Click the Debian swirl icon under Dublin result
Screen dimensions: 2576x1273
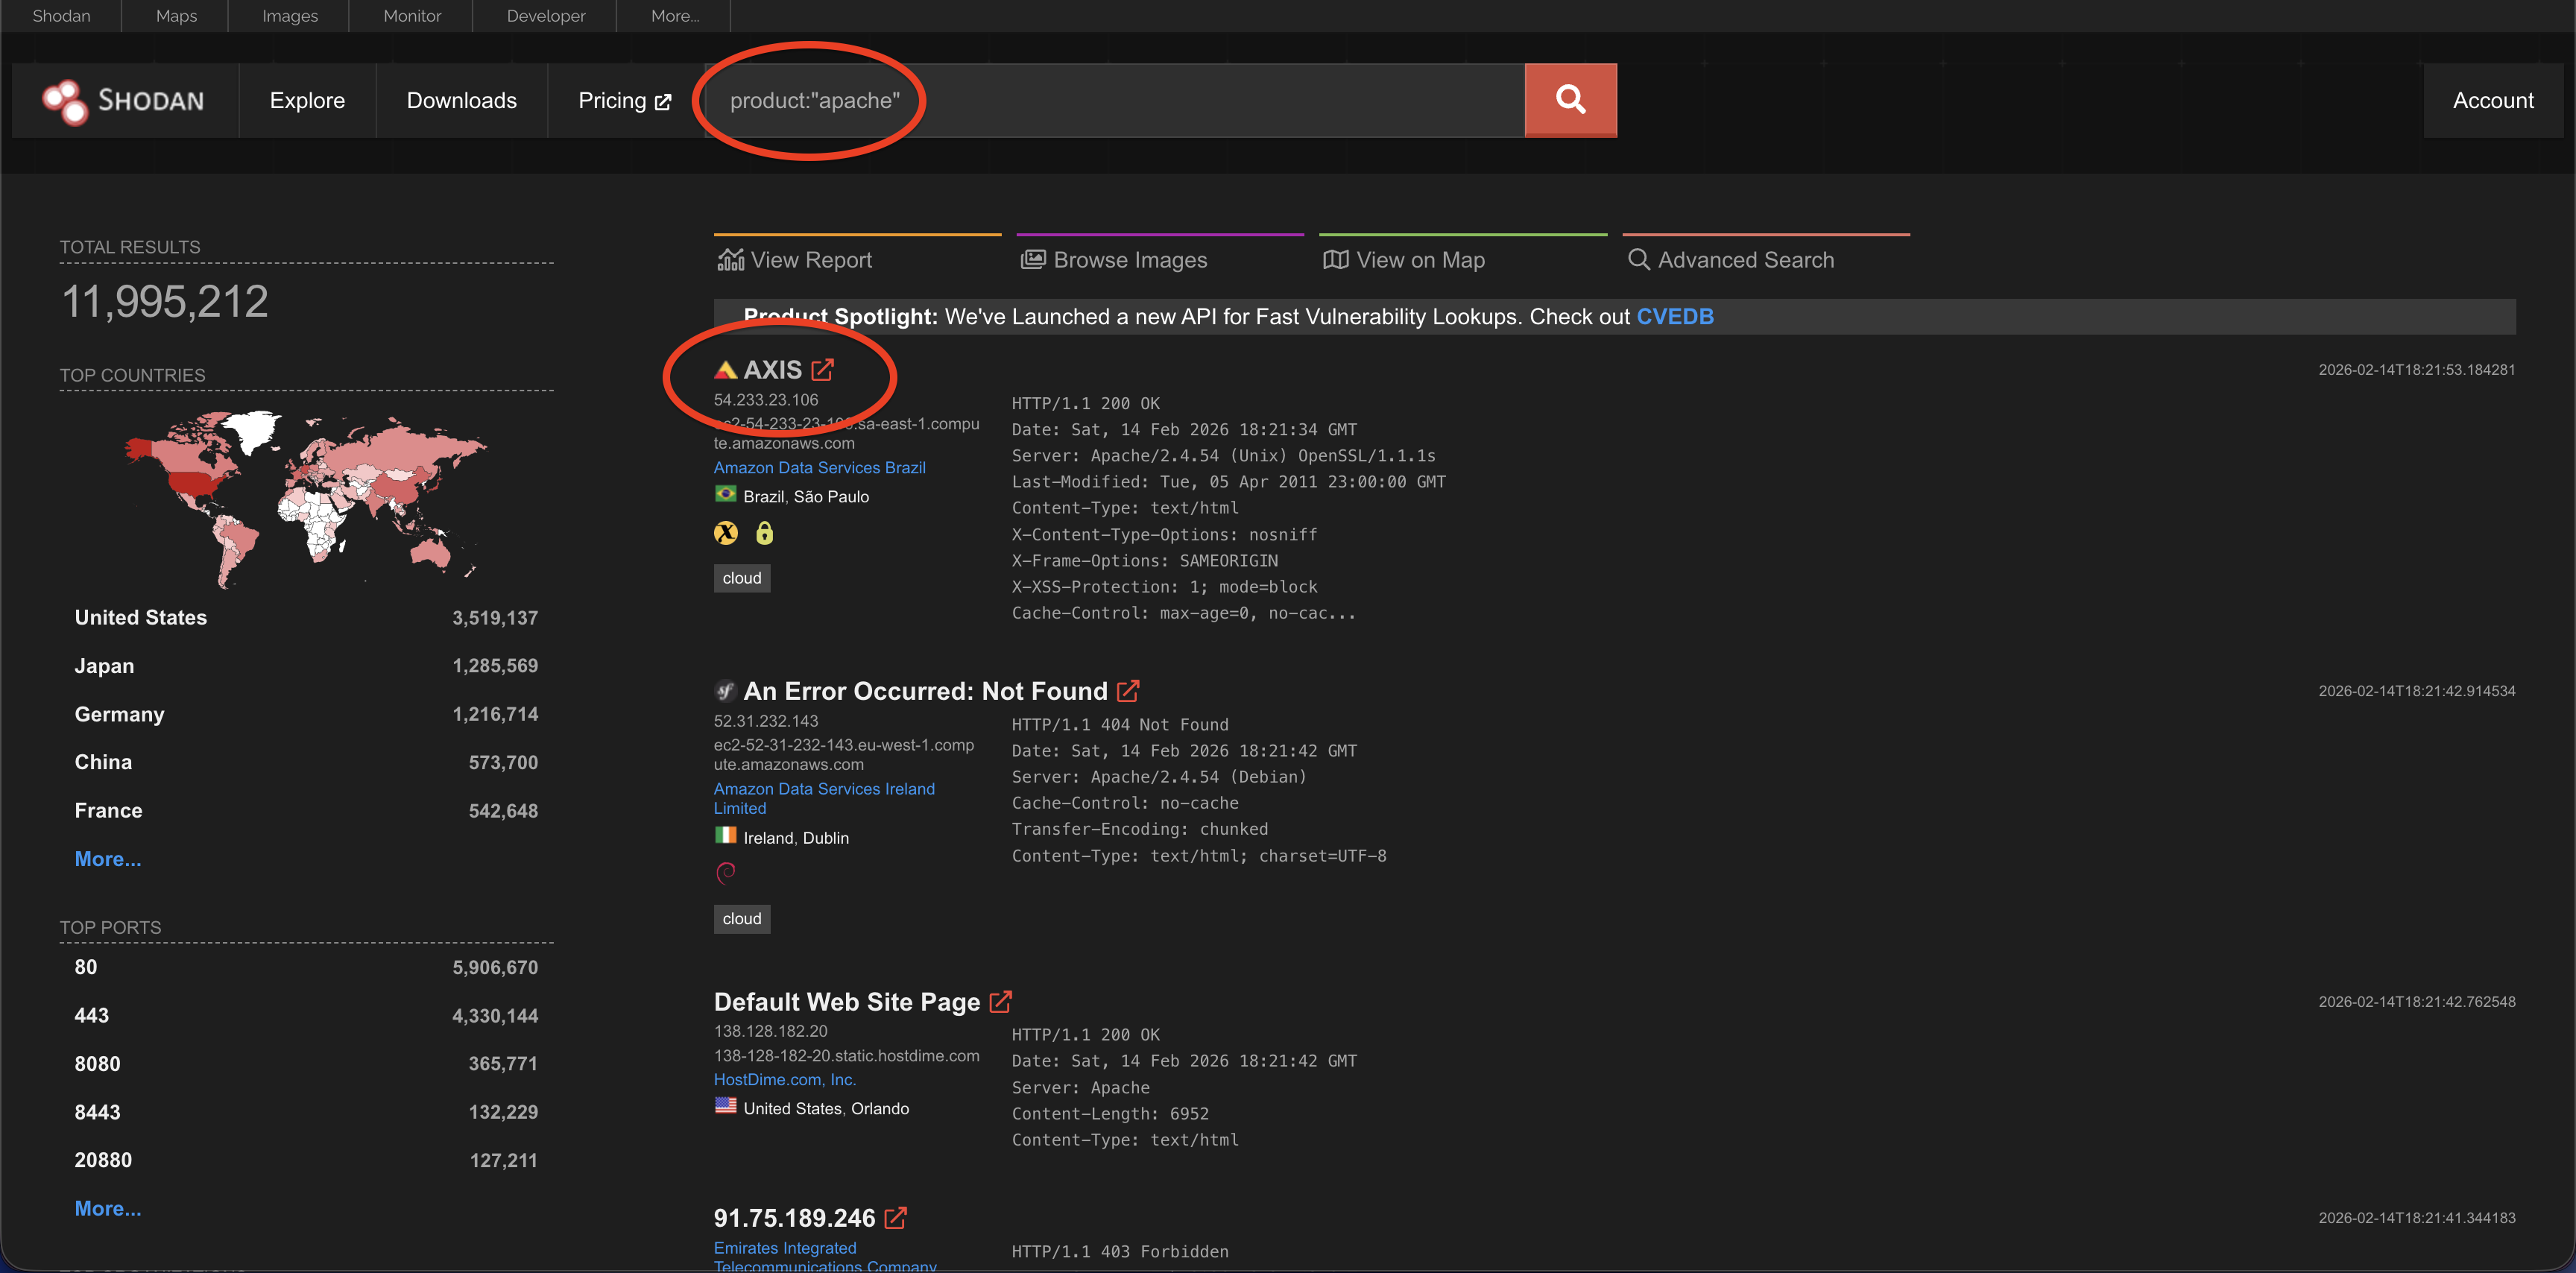coord(726,872)
